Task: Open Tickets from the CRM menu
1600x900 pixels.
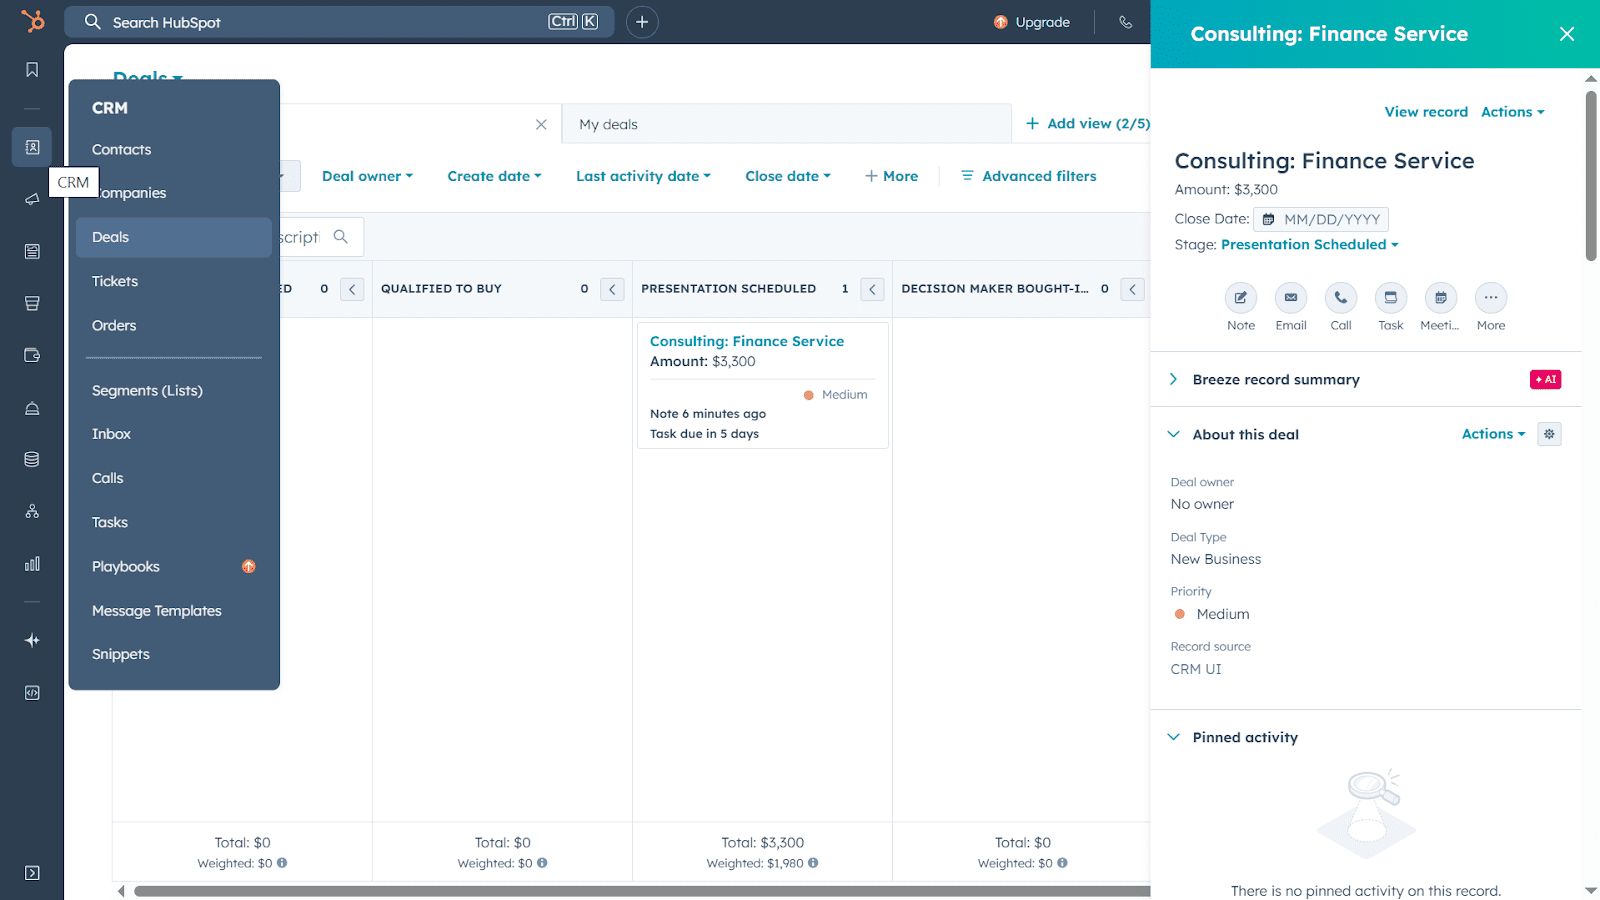Action: (115, 282)
